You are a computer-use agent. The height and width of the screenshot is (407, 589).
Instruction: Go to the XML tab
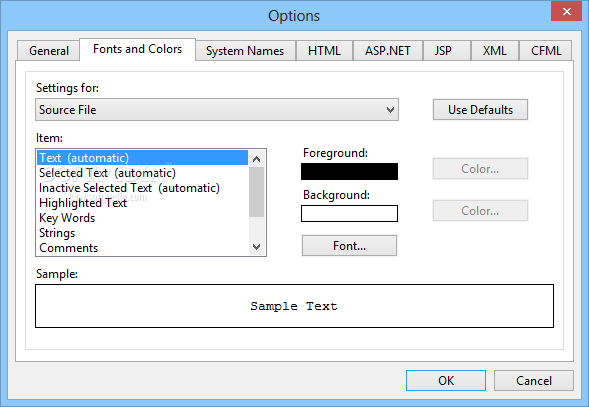click(x=494, y=51)
